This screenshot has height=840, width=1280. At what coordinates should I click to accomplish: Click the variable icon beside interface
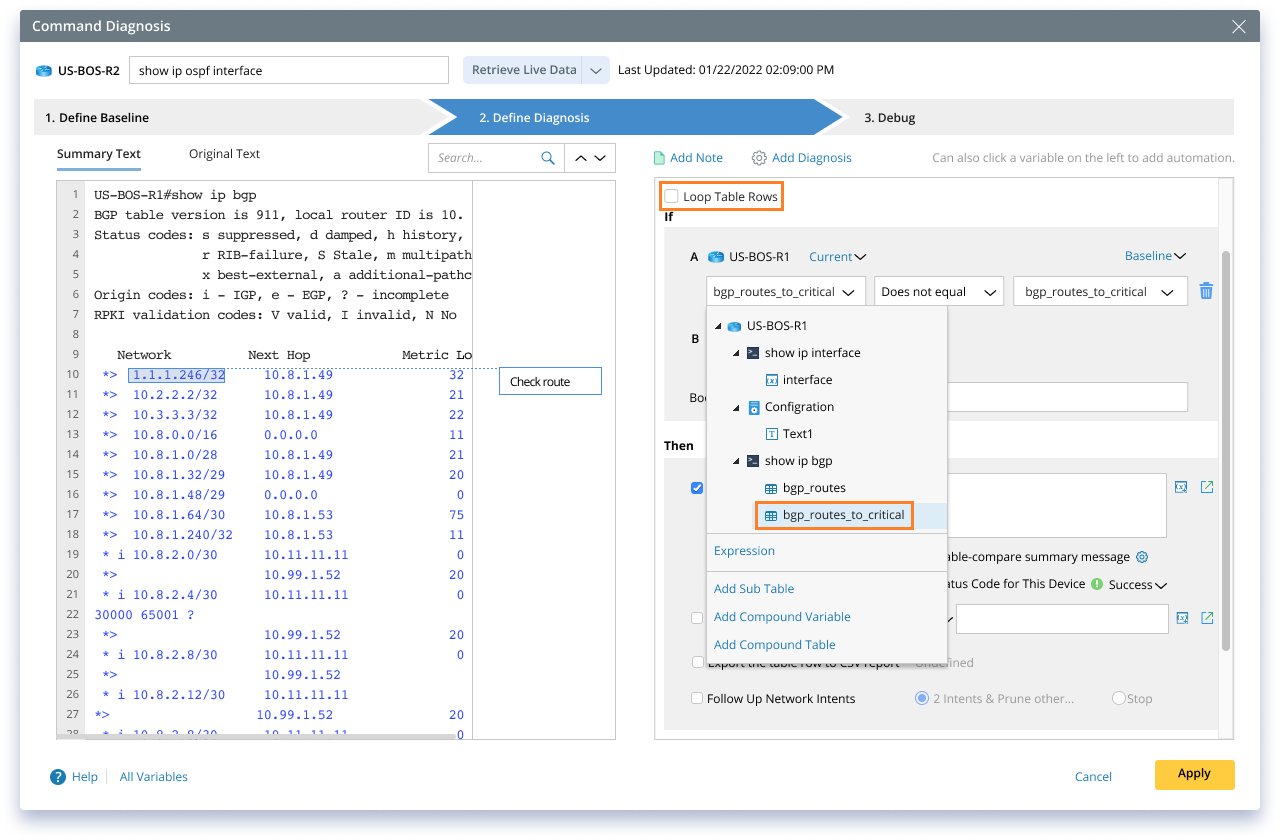tap(771, 380)
